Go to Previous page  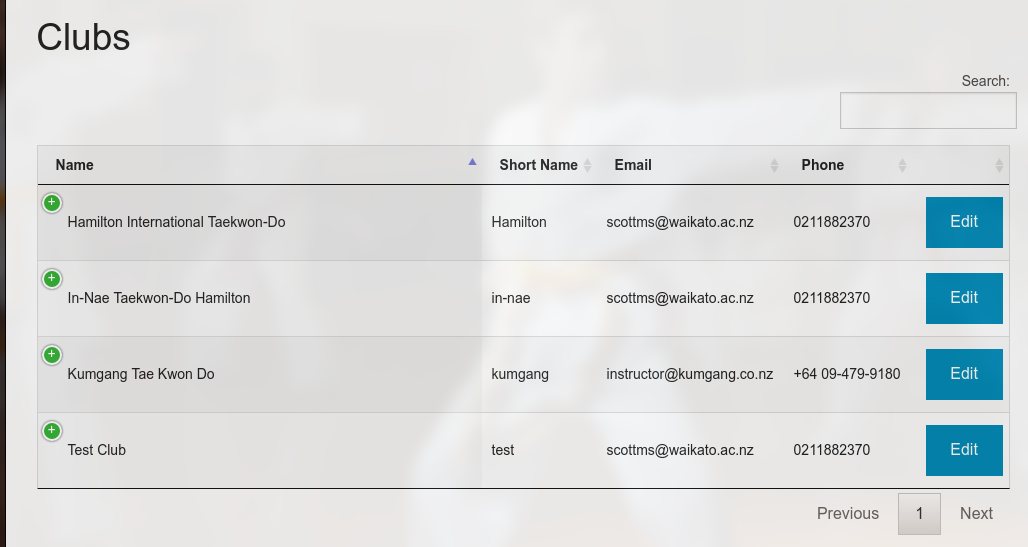click(x=847, y=514)
